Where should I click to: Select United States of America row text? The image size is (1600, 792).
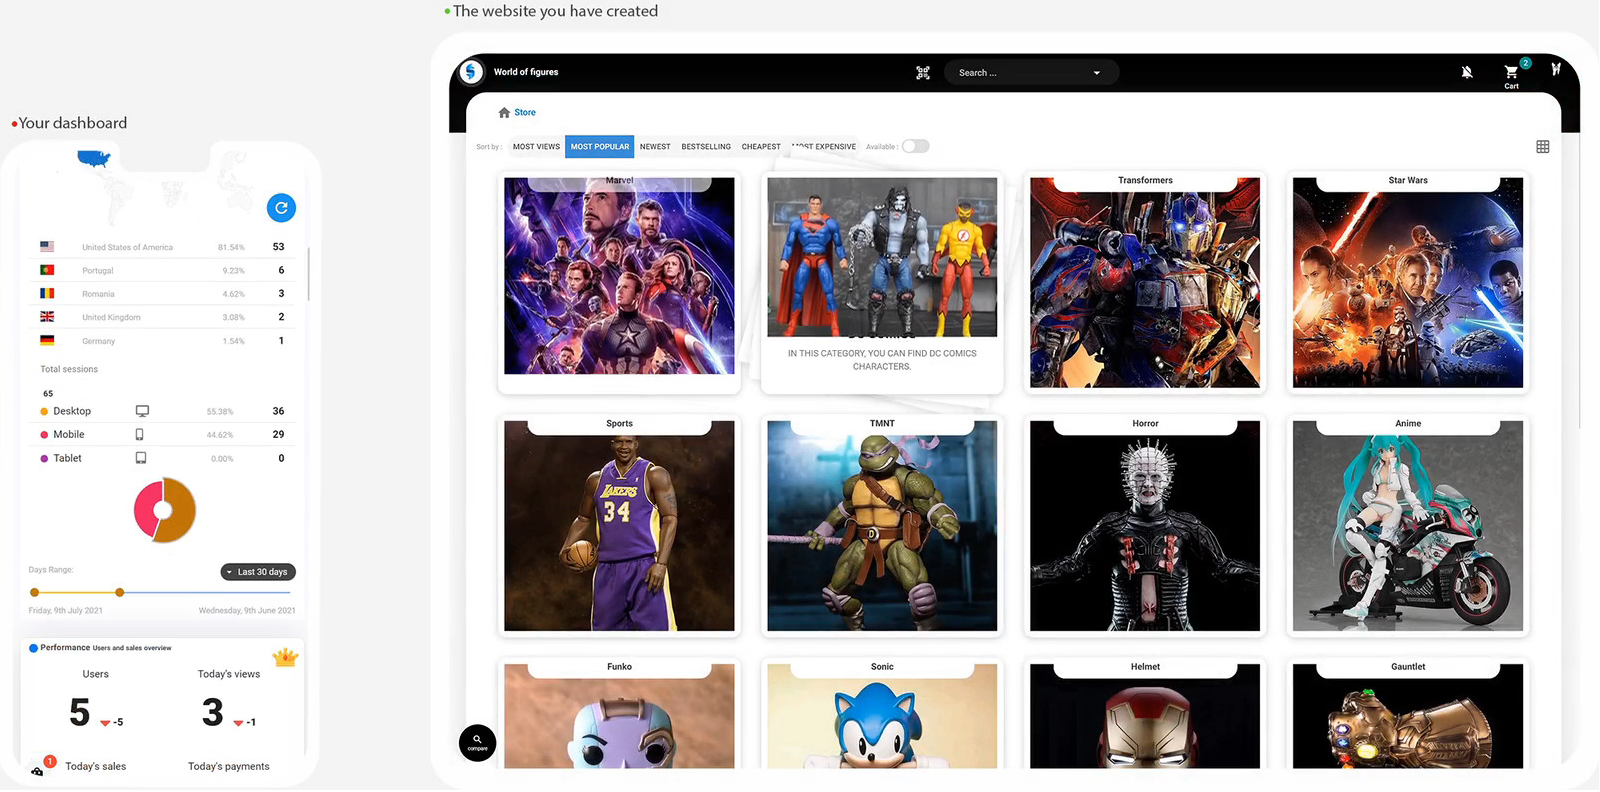(x=127, y=247)
